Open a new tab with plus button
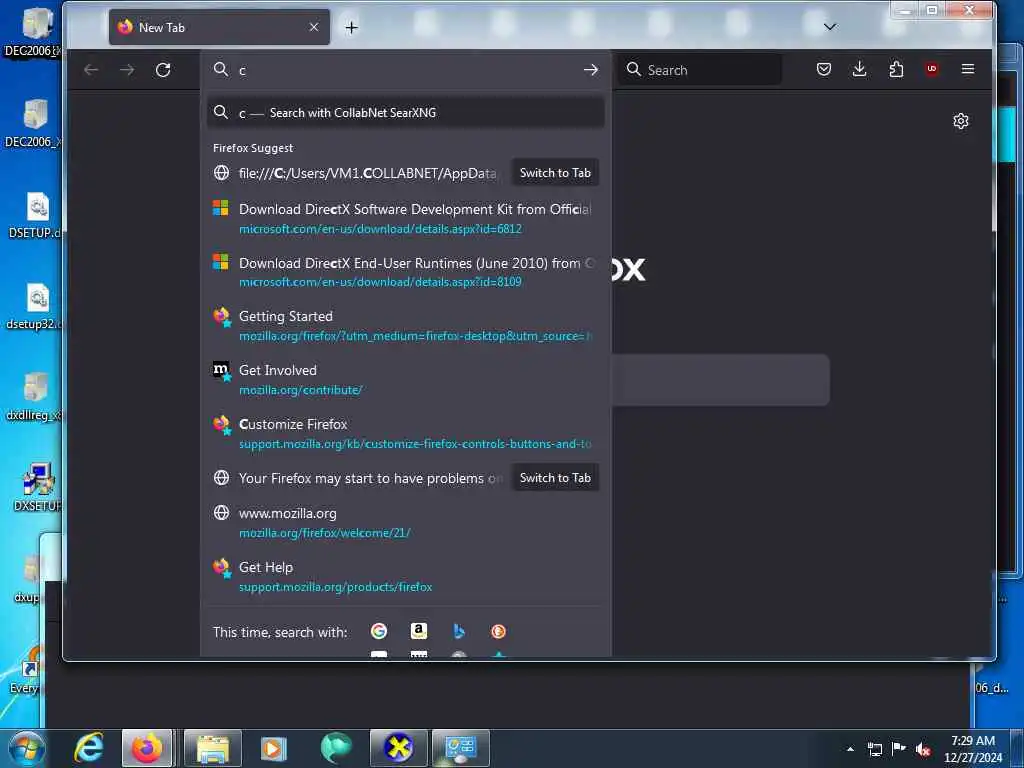Viewport: 1024px width, 768px height. click(x=351, y=27)
